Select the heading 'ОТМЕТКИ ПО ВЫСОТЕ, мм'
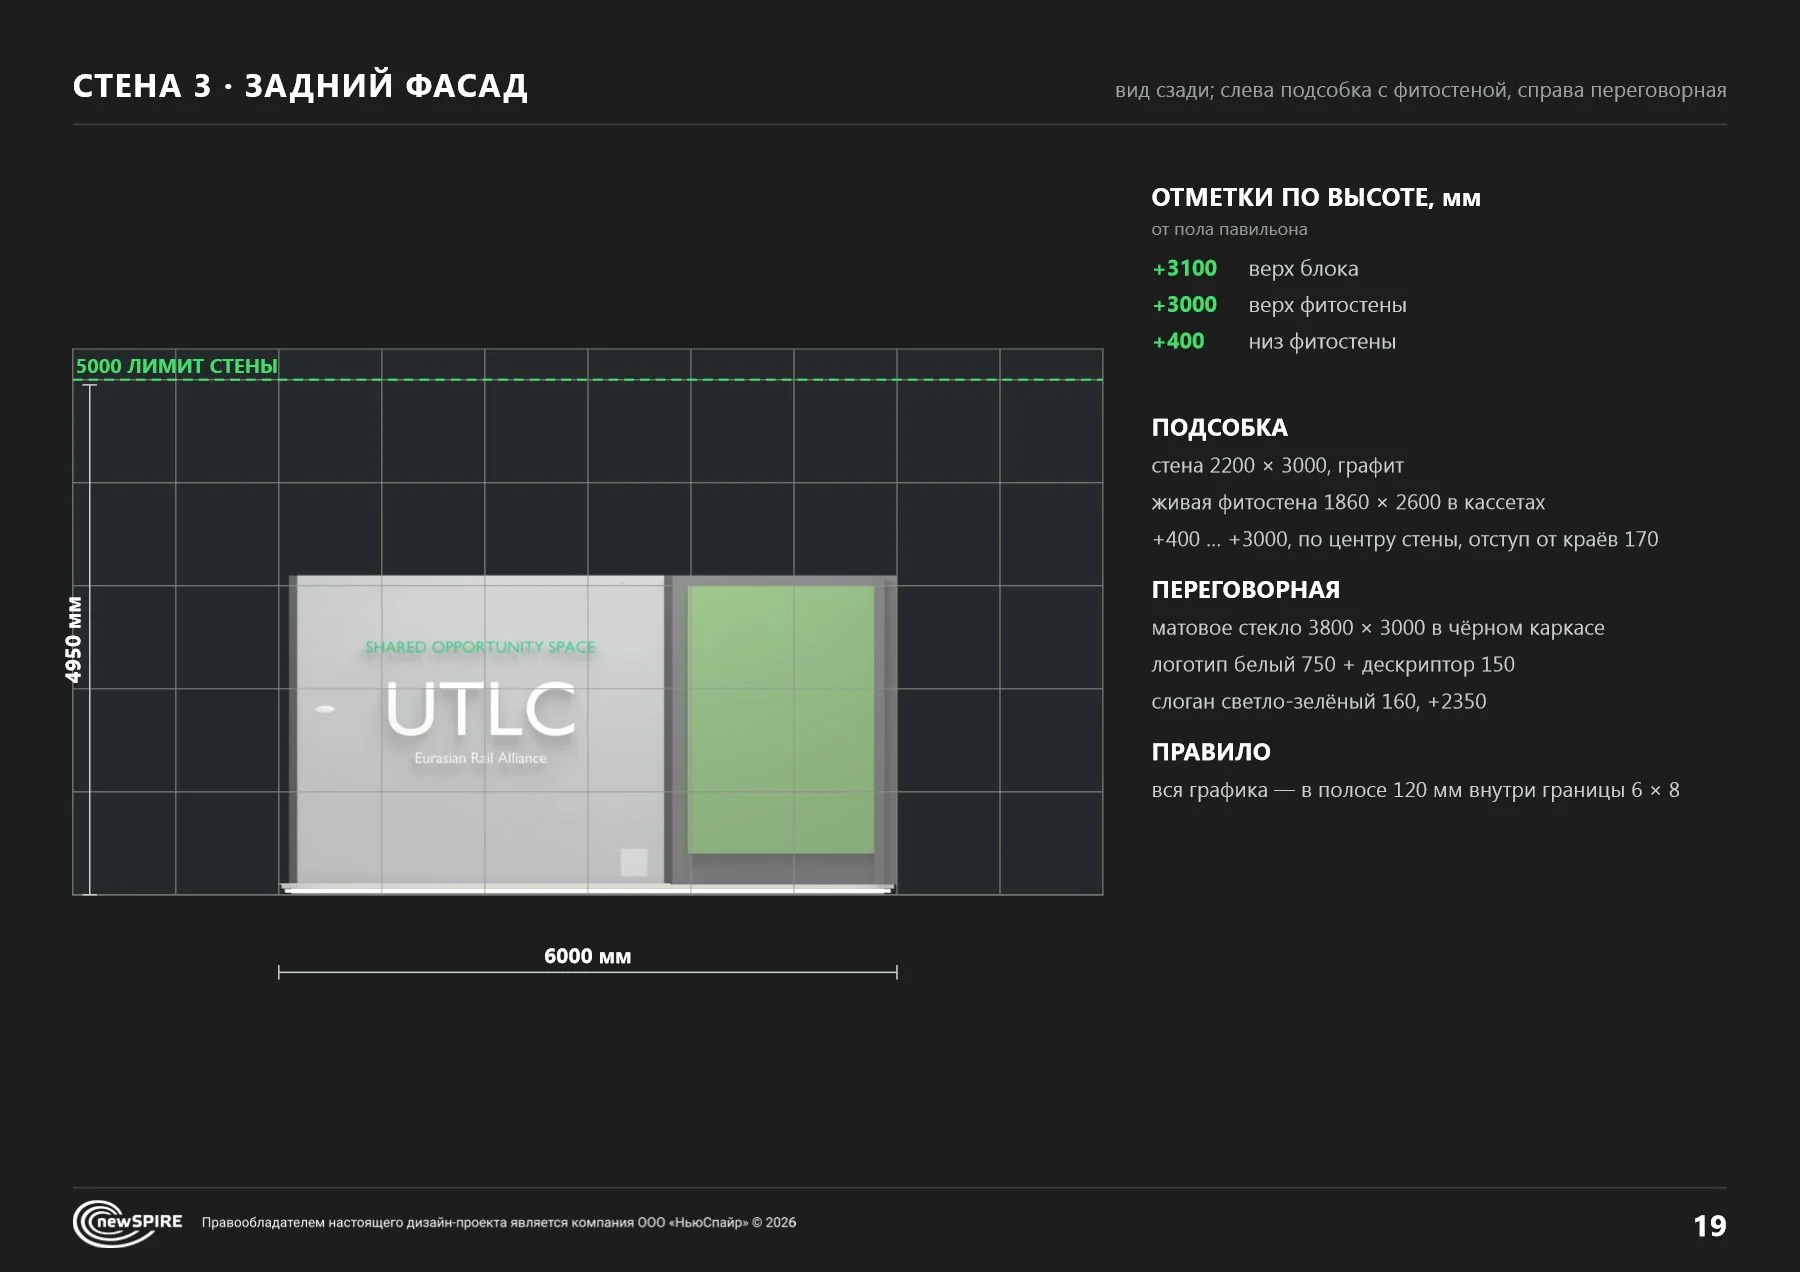This screenshot has height=1272, width=1800. pyautogui.click(x=1316, y=197)
